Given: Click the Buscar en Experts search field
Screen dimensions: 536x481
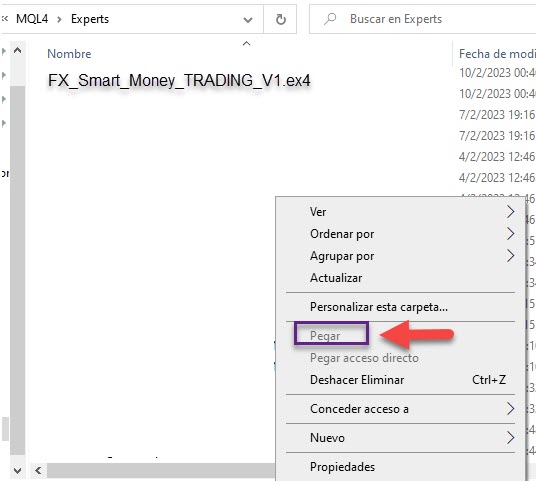Looking at the screenshot, I should 423,19.
